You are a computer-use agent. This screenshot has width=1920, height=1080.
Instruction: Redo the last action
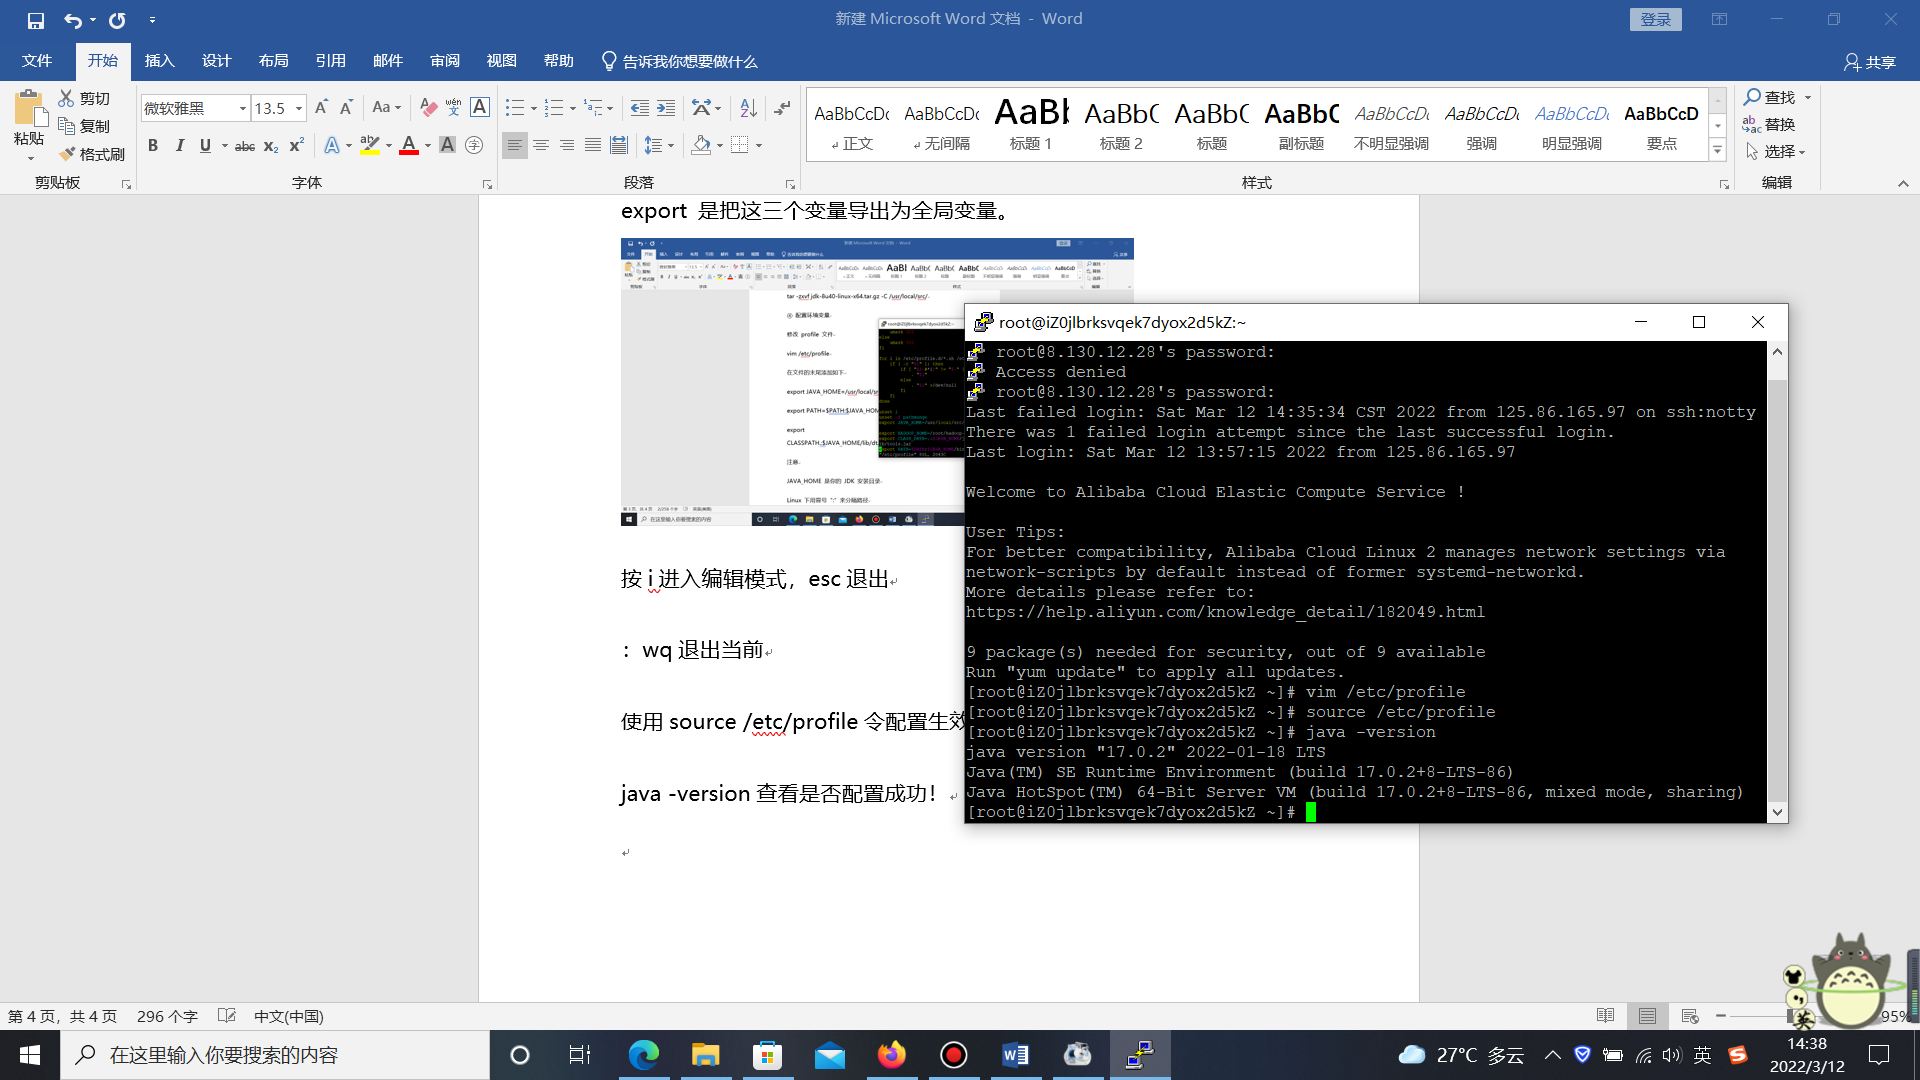(x=117, y=19)
